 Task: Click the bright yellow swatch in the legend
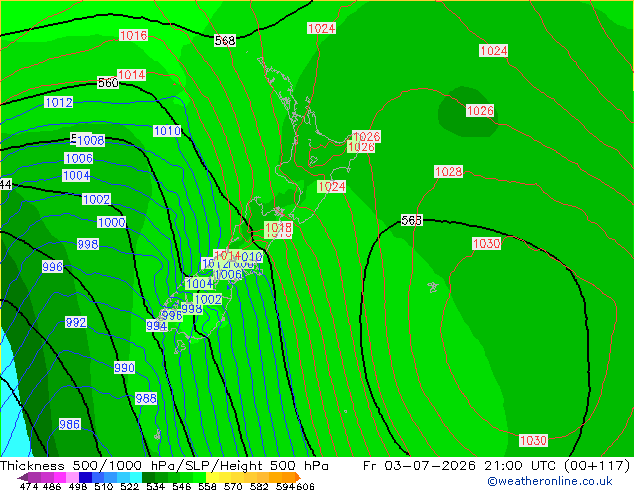[x=212, y=477]
